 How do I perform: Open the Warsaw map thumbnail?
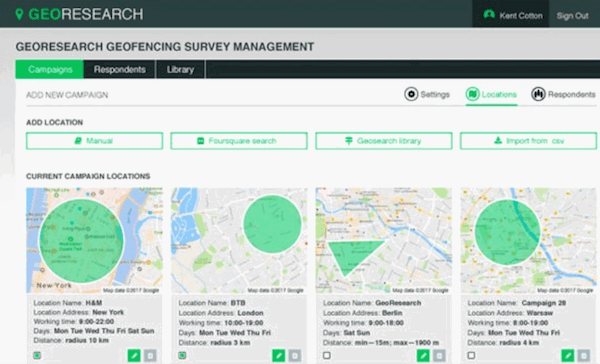click(528, 240)
